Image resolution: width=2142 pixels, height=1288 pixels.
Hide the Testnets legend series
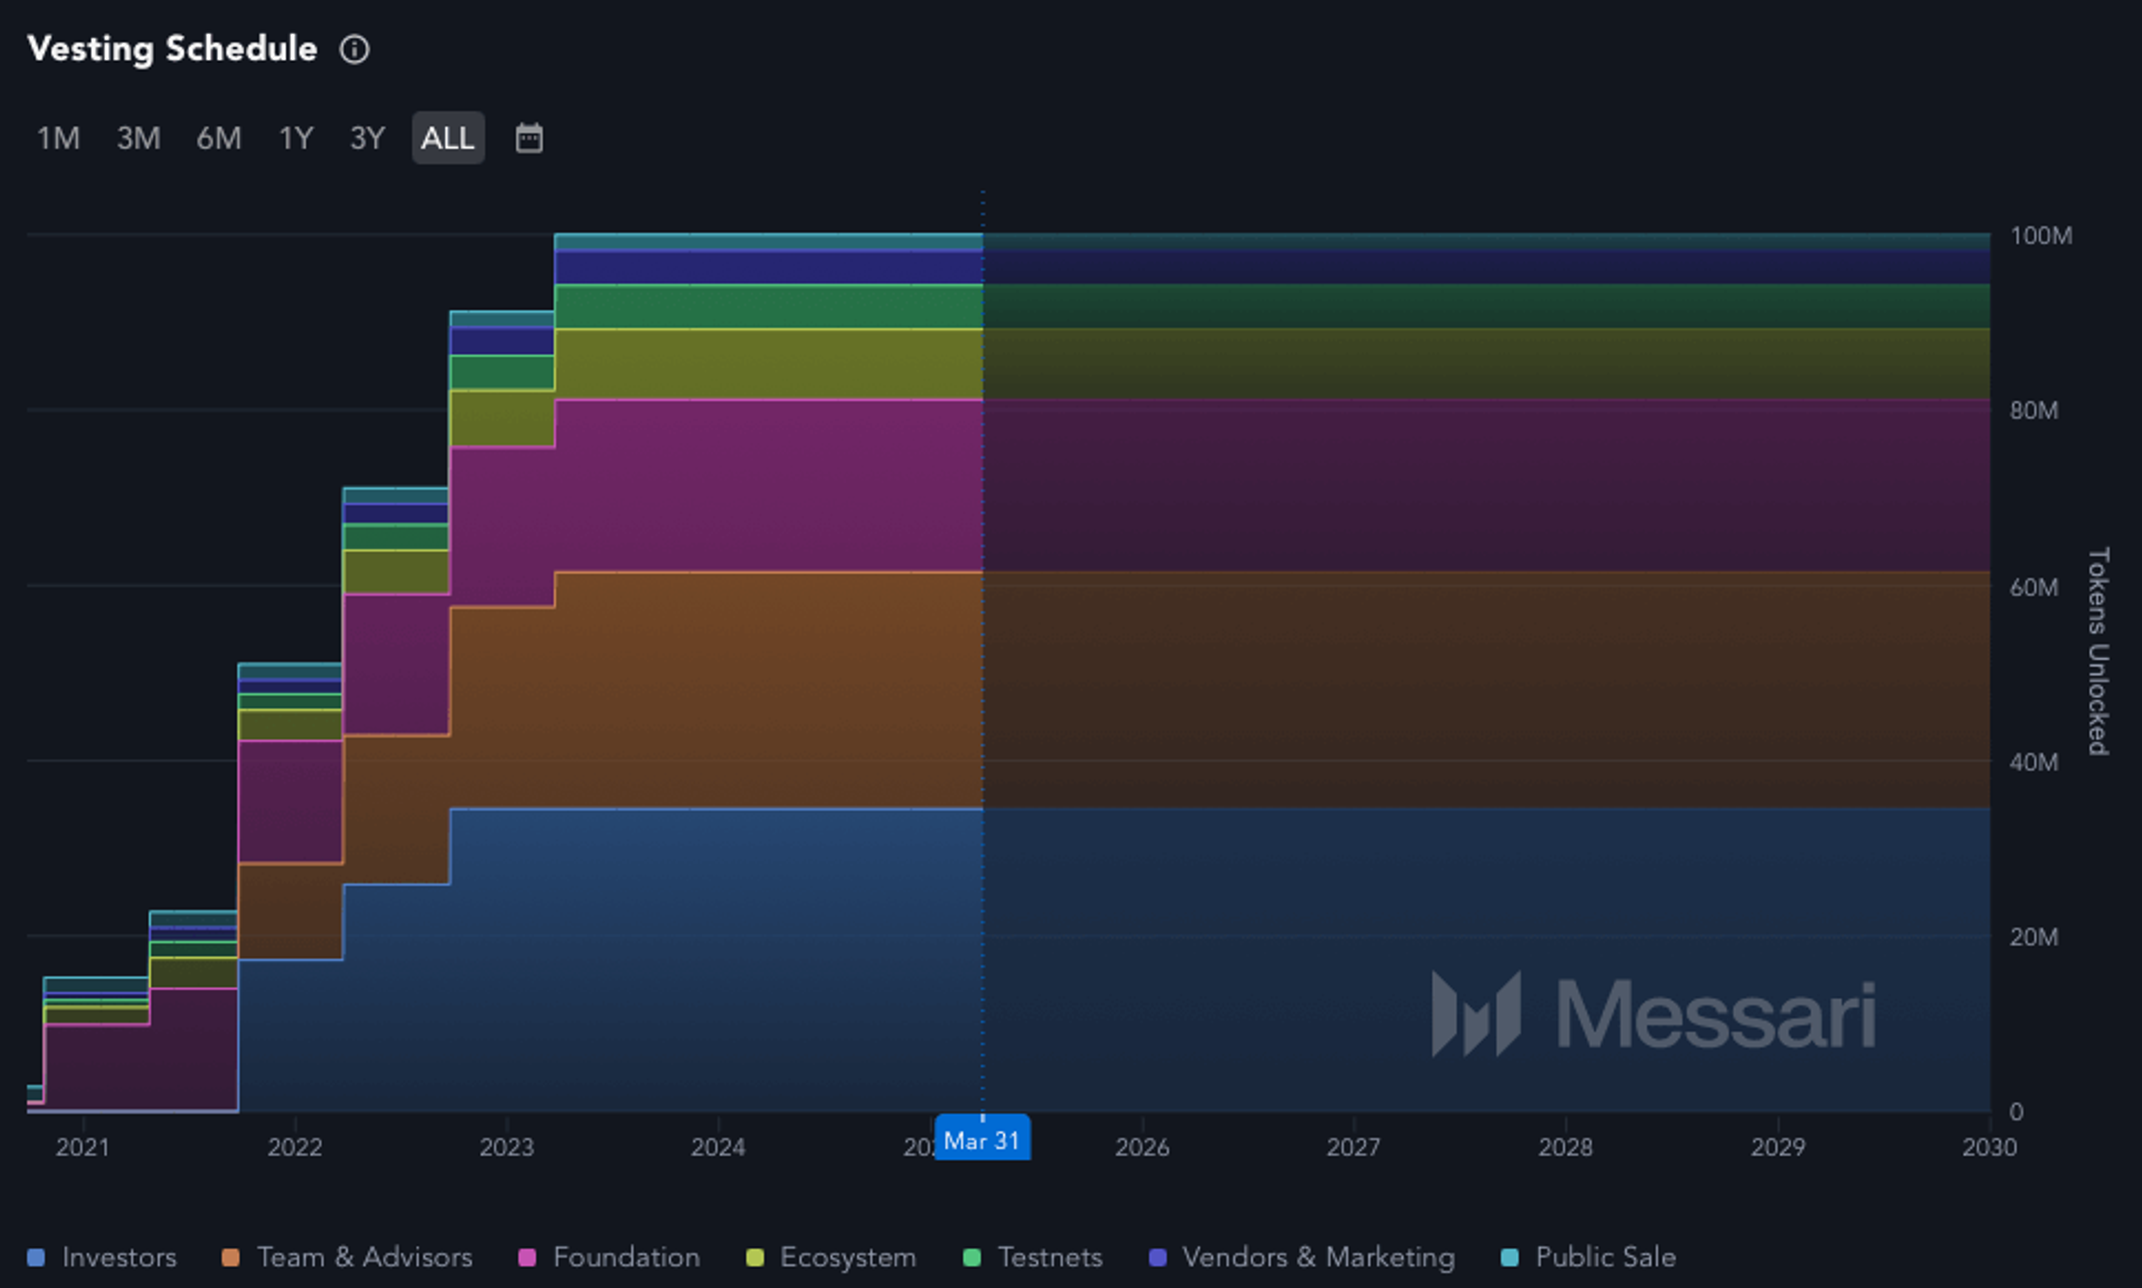click(1033, 1257)
